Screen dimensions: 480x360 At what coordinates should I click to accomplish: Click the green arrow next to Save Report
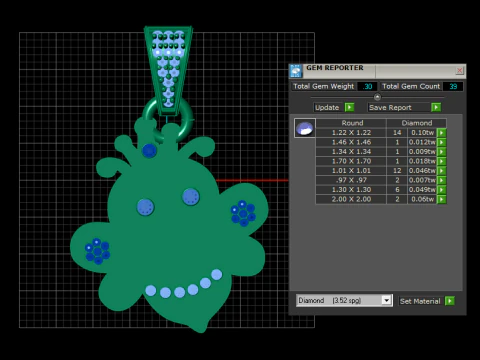point(436,107)
